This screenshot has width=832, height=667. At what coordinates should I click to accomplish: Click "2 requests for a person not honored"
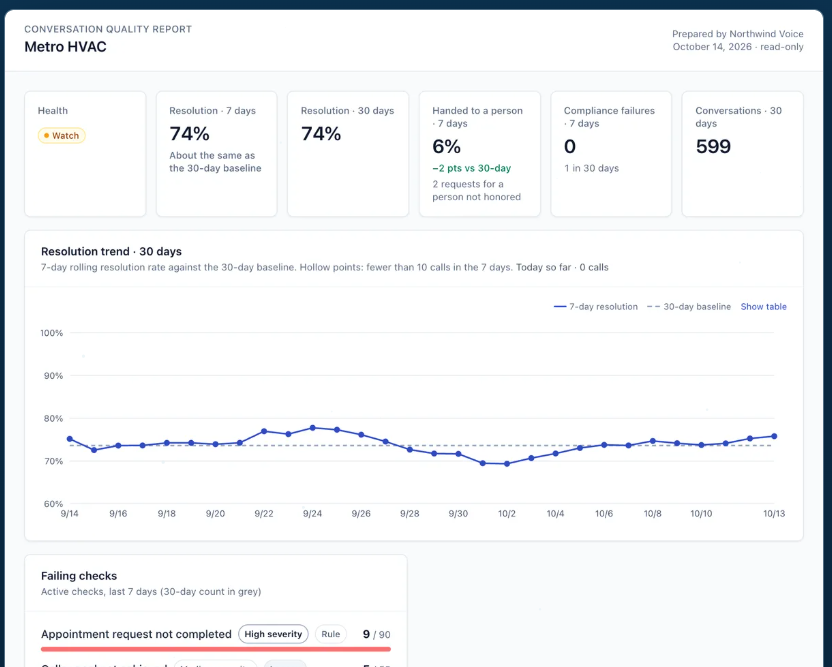pyautogui.click(x=476, y=190)
